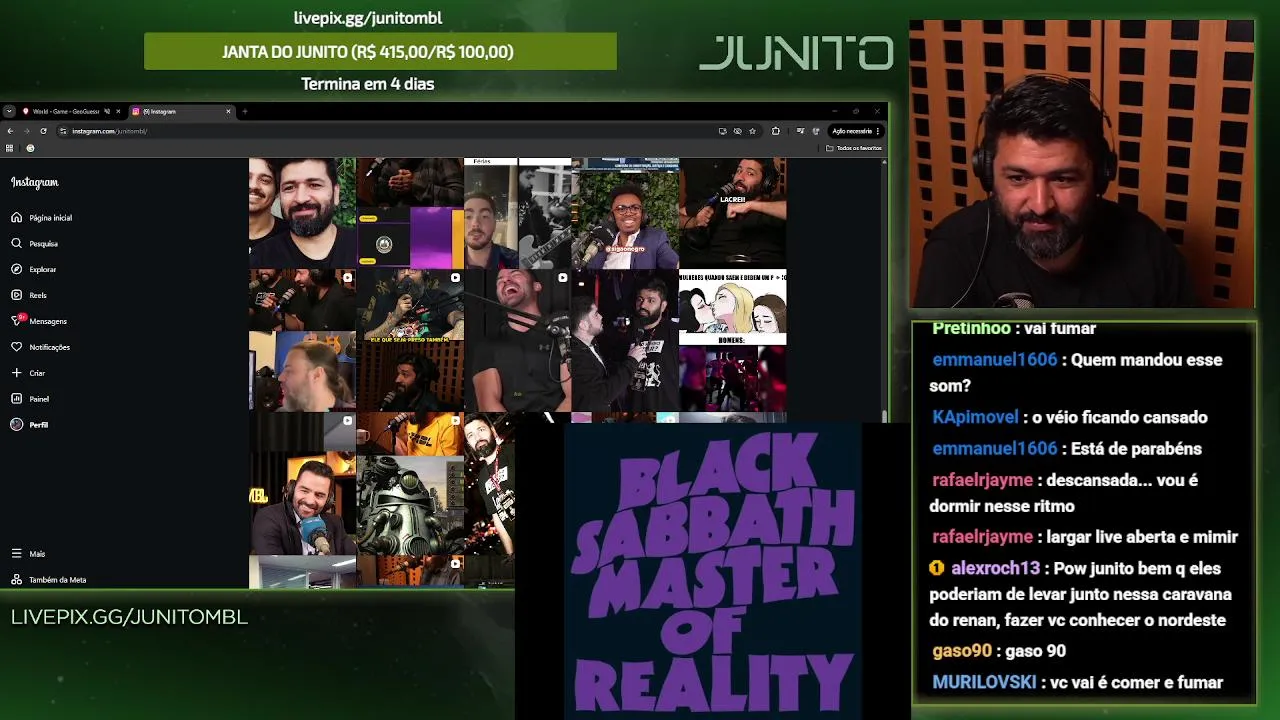Viewport: 1280px width, 720px height.
Task: Open the Explorar compass icon
Action: (x=16, y=269)
